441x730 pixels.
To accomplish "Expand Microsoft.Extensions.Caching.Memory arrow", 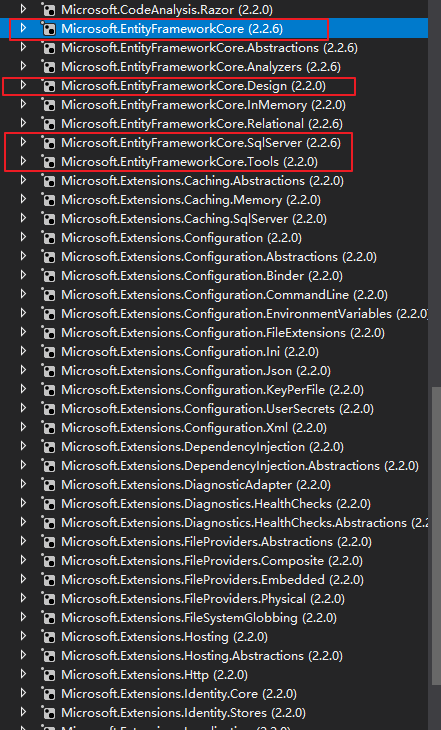I will [23, 199].
